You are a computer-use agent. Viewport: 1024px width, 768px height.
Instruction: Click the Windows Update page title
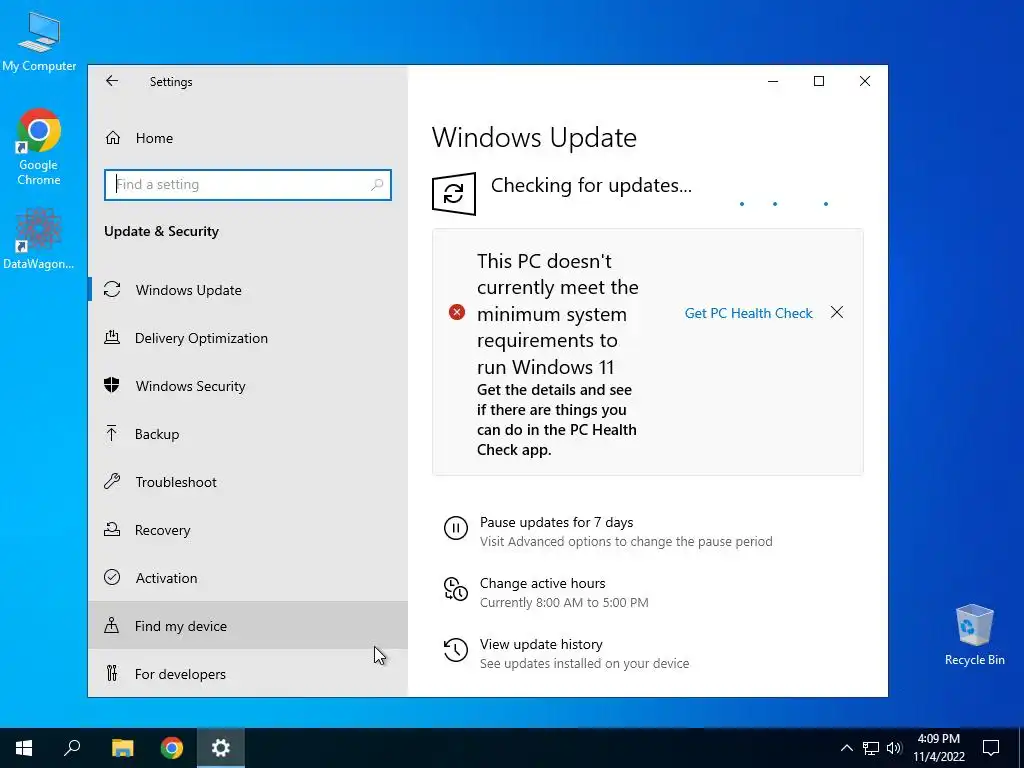(534, 137)
